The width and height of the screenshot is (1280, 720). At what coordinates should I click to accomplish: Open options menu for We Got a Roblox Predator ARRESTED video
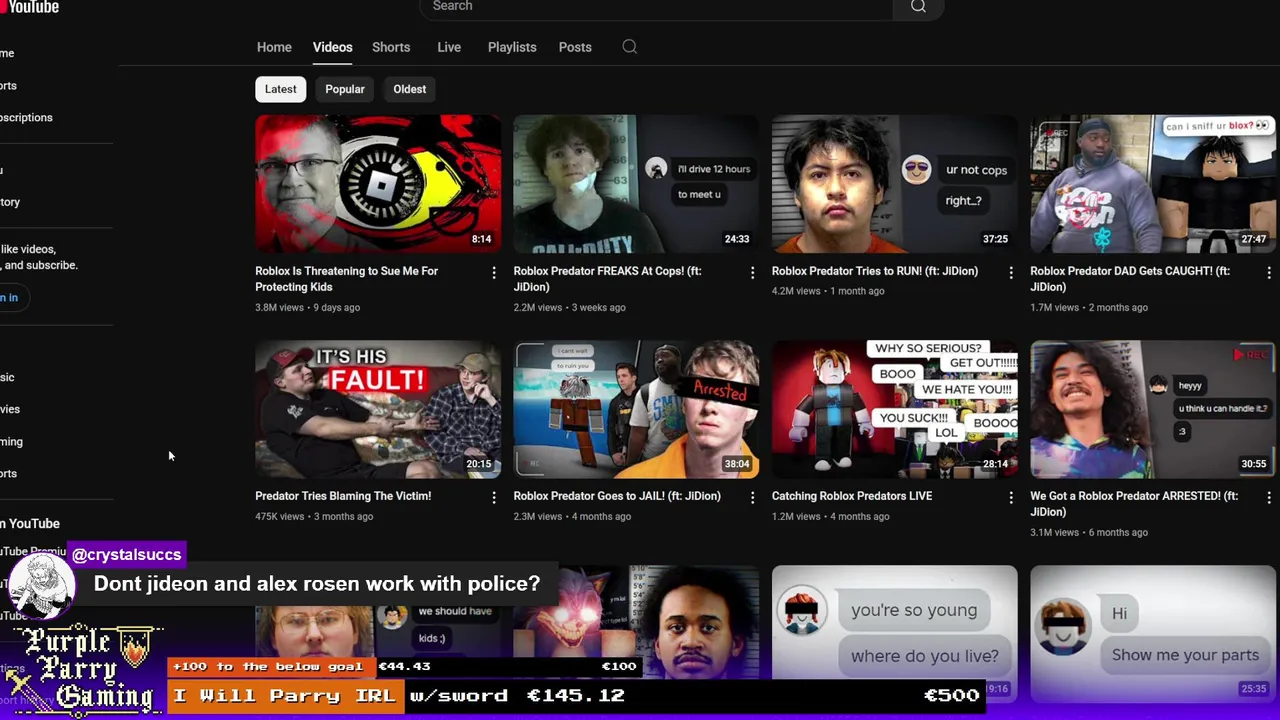click(x=1268, y=497)
